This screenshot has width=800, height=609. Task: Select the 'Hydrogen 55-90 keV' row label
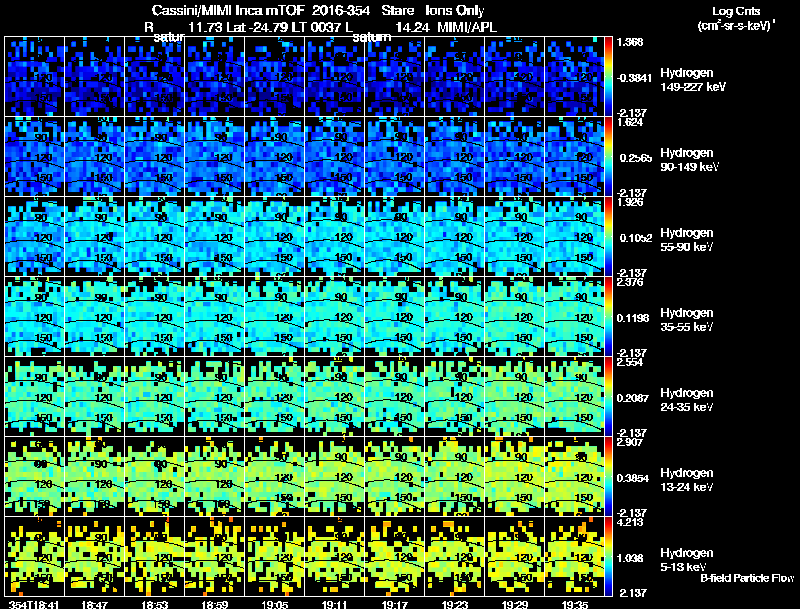tap(687, 240)
